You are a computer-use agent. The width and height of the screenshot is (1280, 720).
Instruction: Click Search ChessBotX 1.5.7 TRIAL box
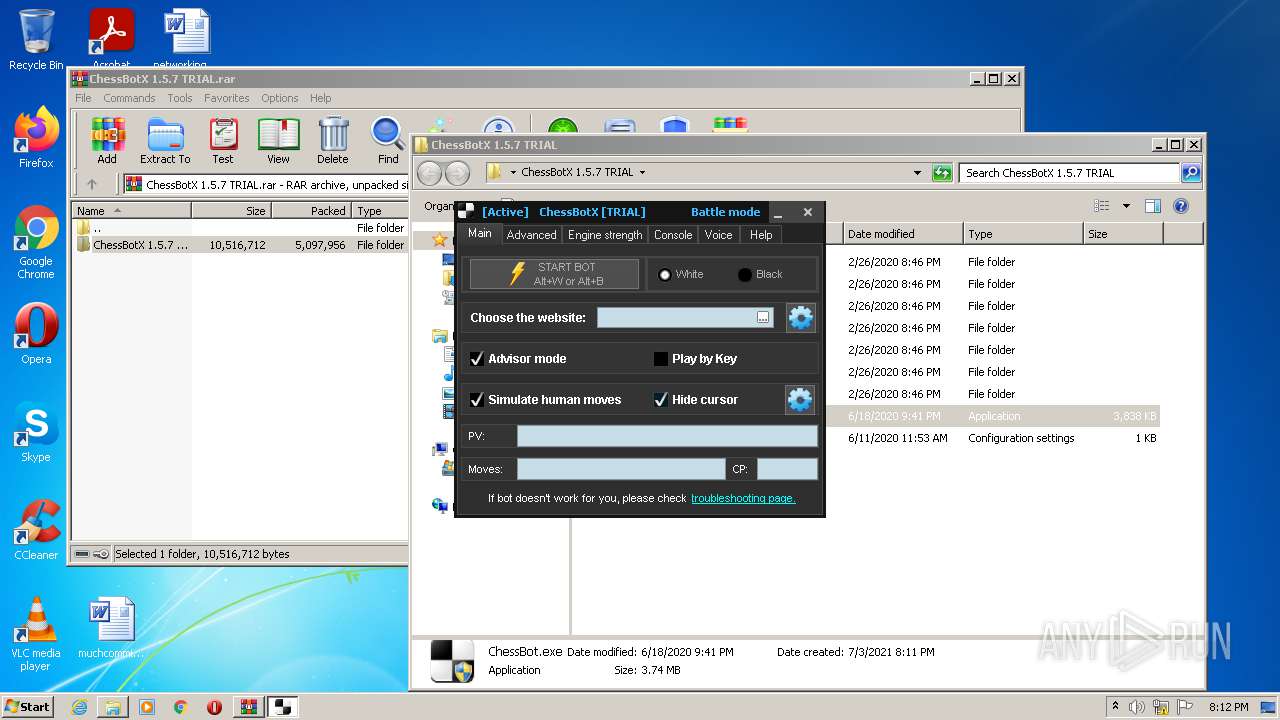pyautogui.click(x=1069, y=172)
